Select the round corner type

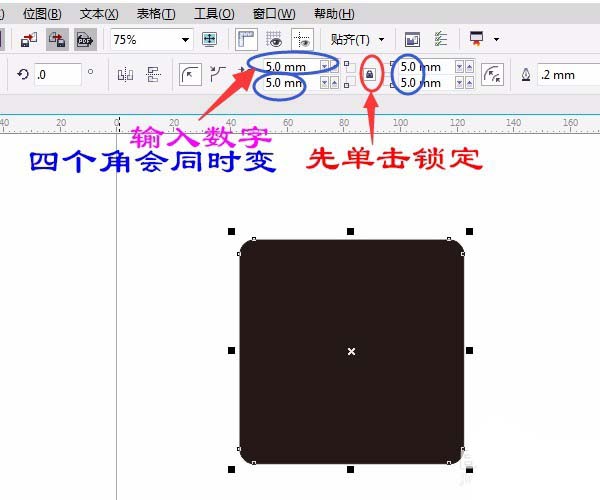pyautogui.click(x=190, y=75)
